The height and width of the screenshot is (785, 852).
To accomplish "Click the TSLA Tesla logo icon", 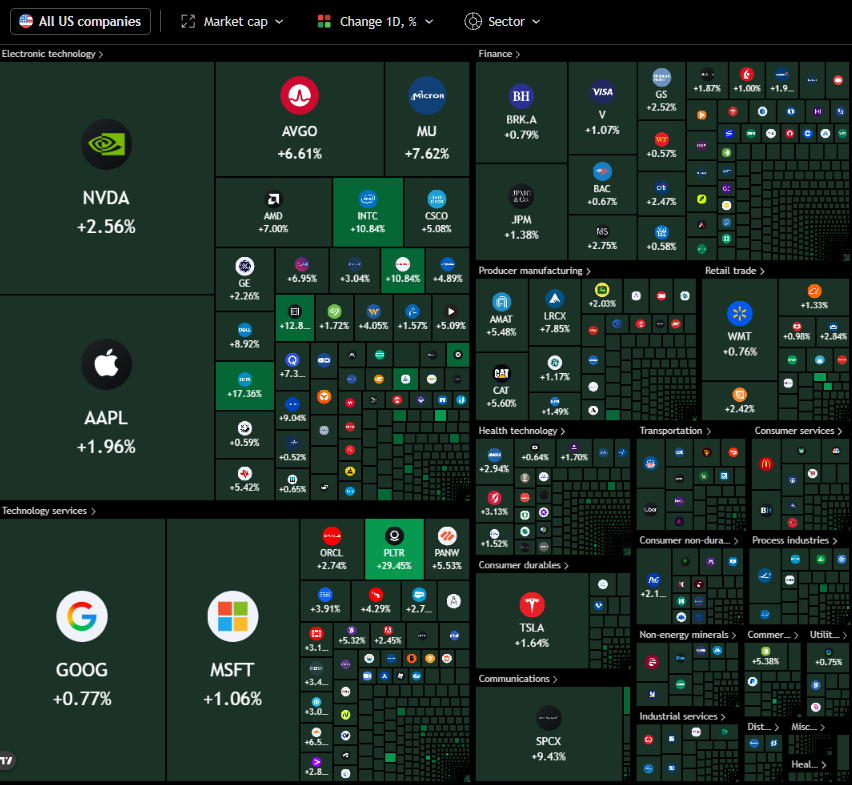I will click(531, 605).
